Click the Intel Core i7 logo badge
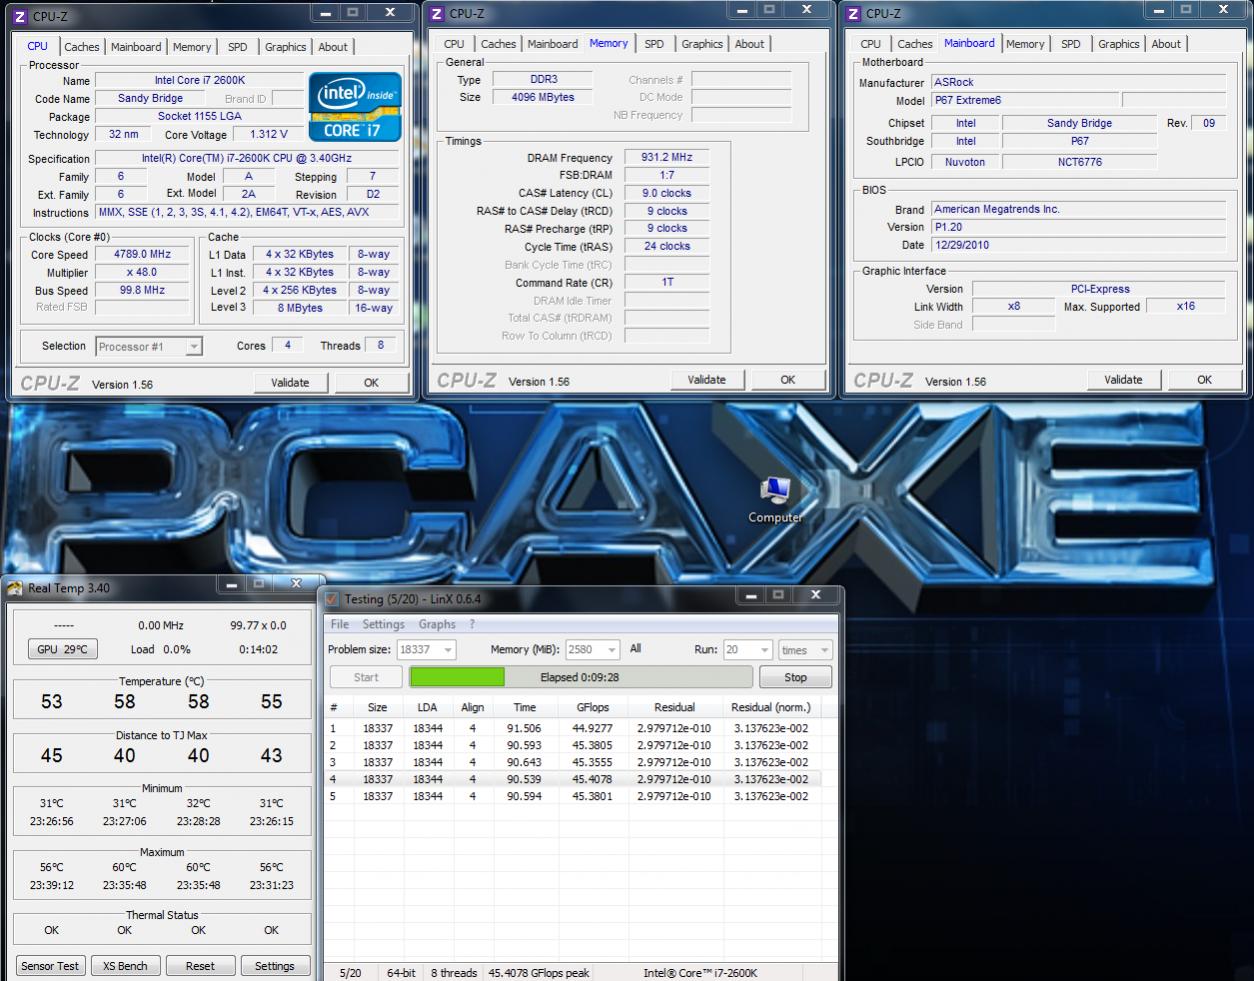 [355, 106]
